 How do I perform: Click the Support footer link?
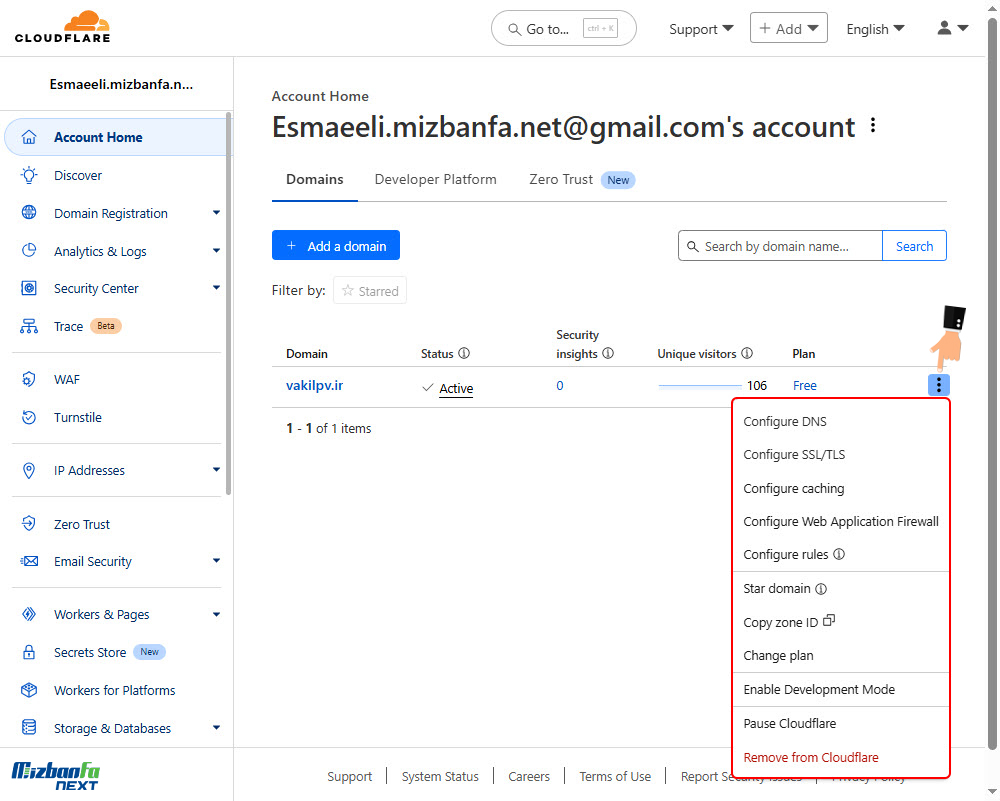click(349, 776)
